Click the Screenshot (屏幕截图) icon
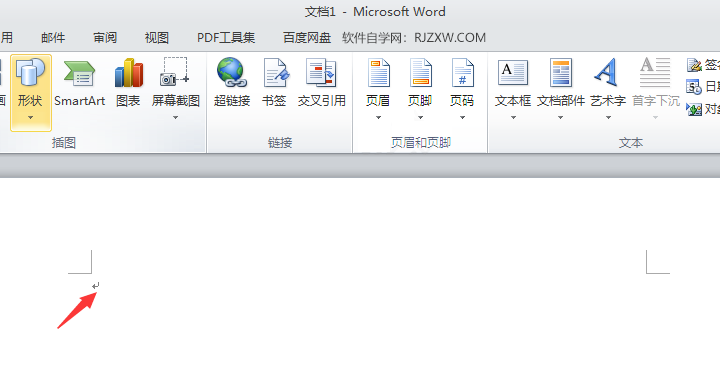The image size is (720, 383). [175, 72]
